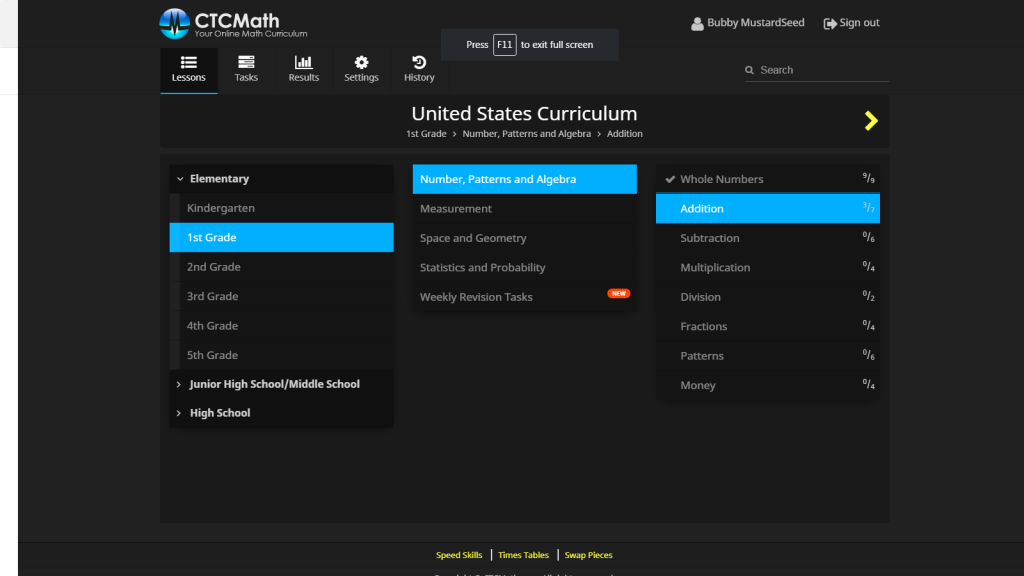Click the Addition breadcrumb
The image size is (1024, 576).
pos(624,134)
